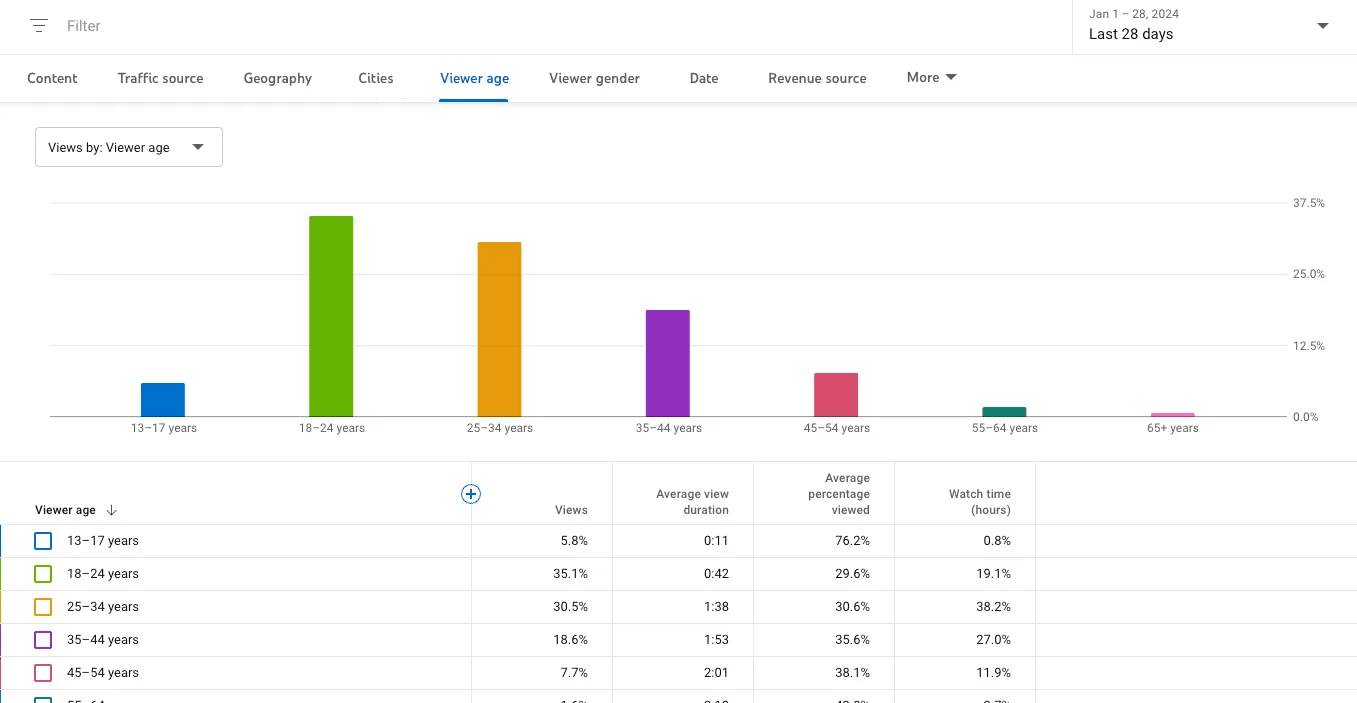Viewport: 1357px width, 703px height.
Task: Expand the More tabs menu
Action: click(930, 77)
